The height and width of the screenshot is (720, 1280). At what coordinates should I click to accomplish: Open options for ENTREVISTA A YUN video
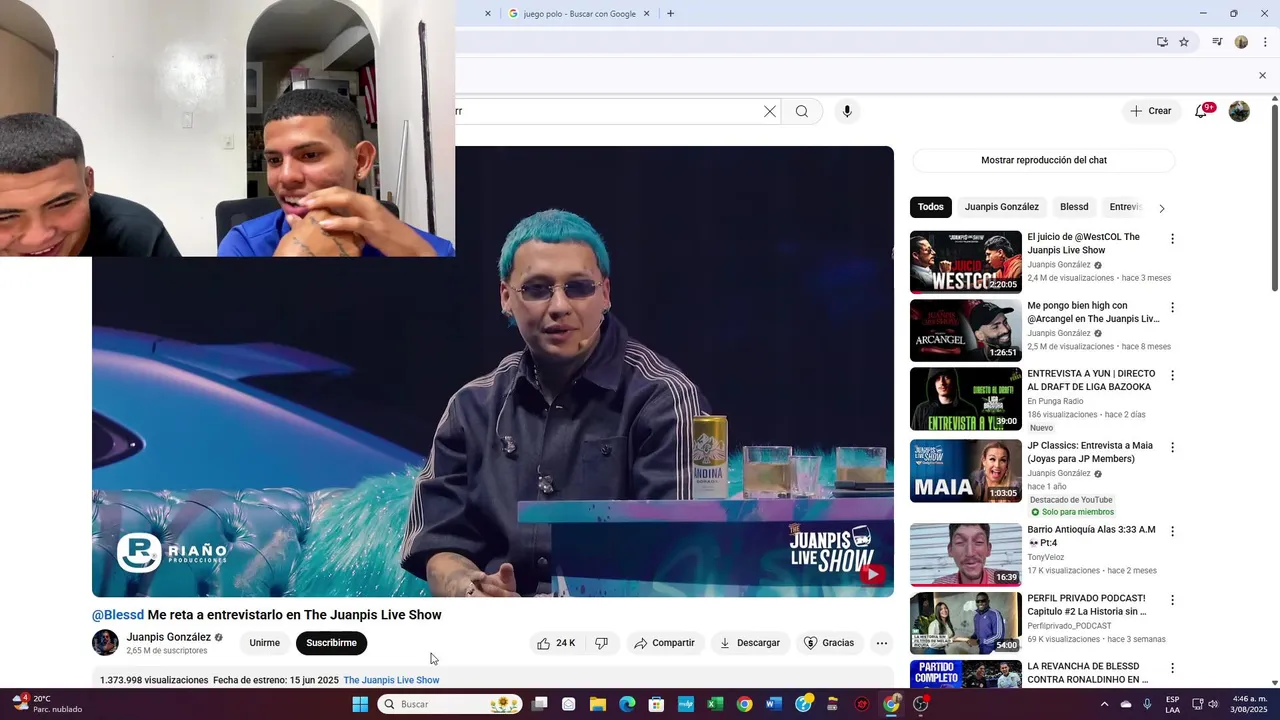click(x=1172, y=375)
